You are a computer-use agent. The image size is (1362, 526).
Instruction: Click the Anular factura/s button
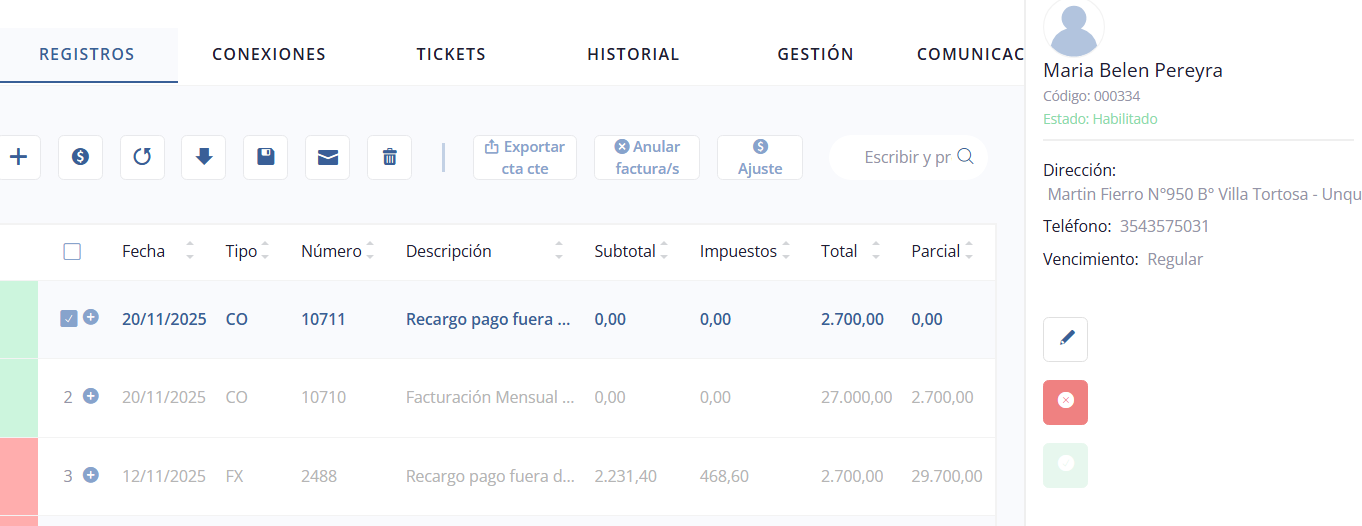coord(646,157)
